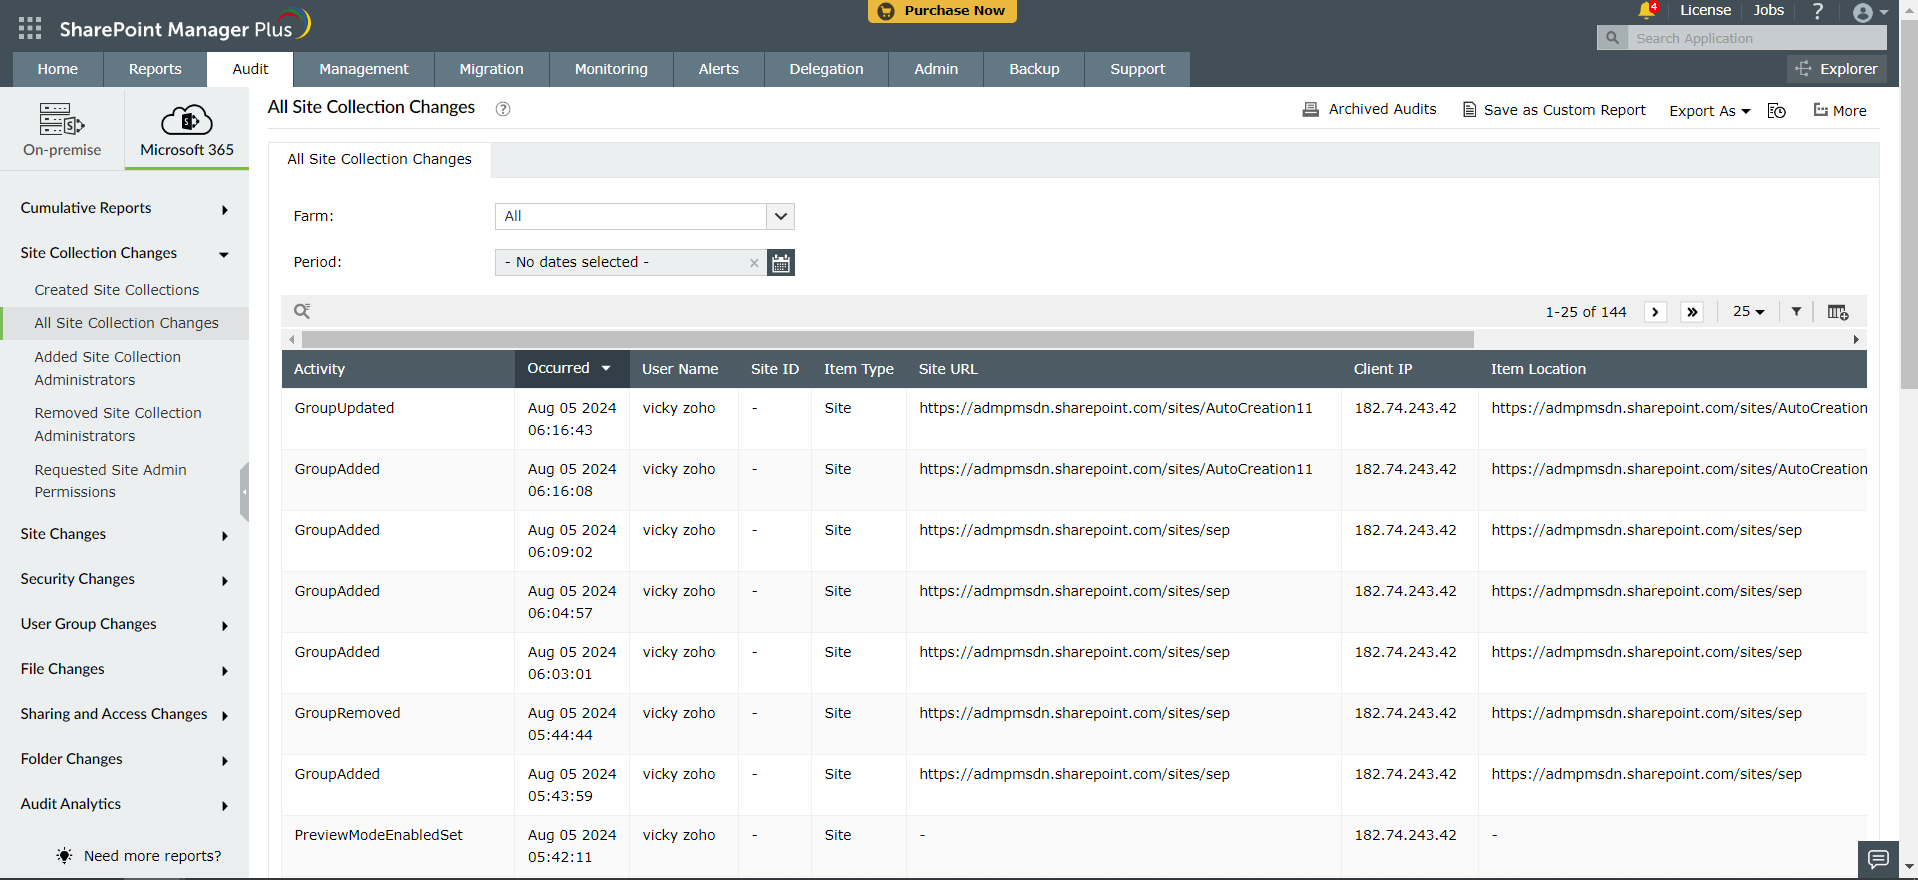The width and height of the screenshot is (1918, 880).
Task: Open the app launcher grid icon
Action: pos(30,28)
